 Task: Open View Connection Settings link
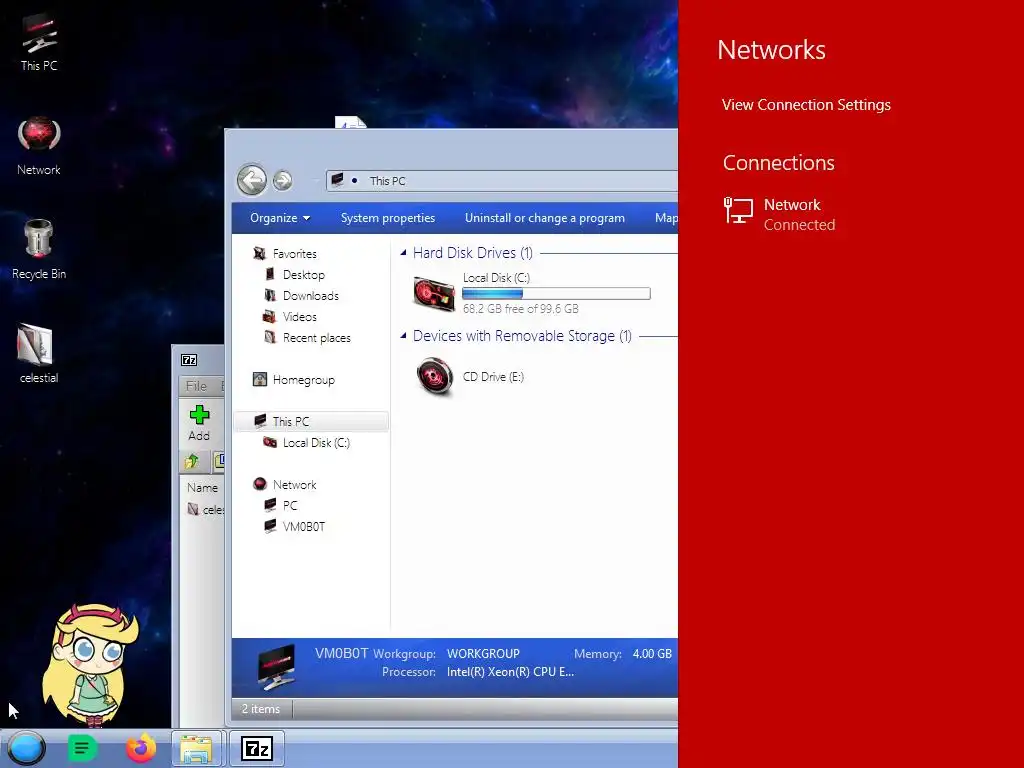[x=806, y=104]
